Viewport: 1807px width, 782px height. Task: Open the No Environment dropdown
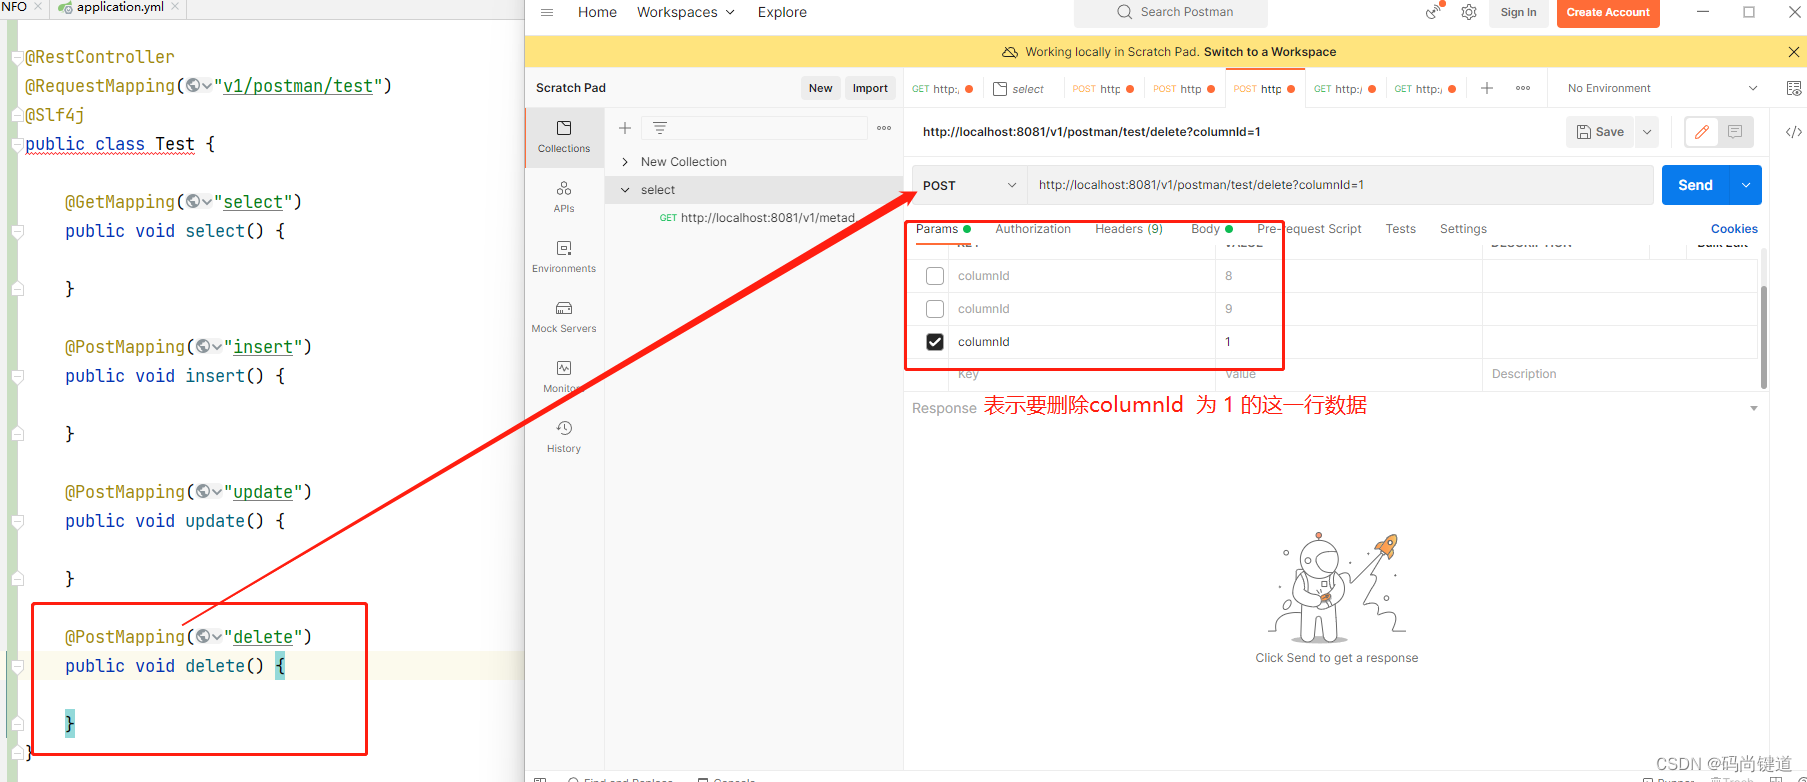pyautogui.click(x=1662, y=88)
